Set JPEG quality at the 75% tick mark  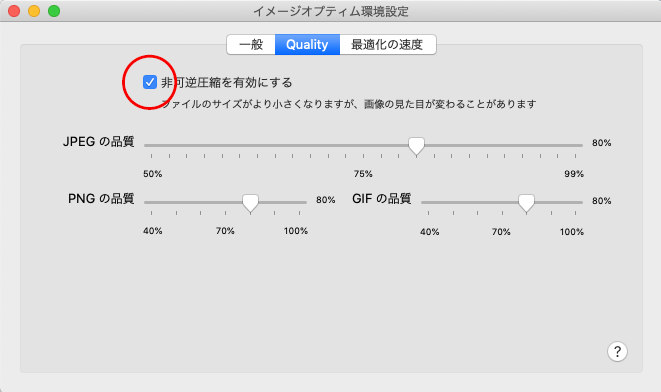[363, 145]
